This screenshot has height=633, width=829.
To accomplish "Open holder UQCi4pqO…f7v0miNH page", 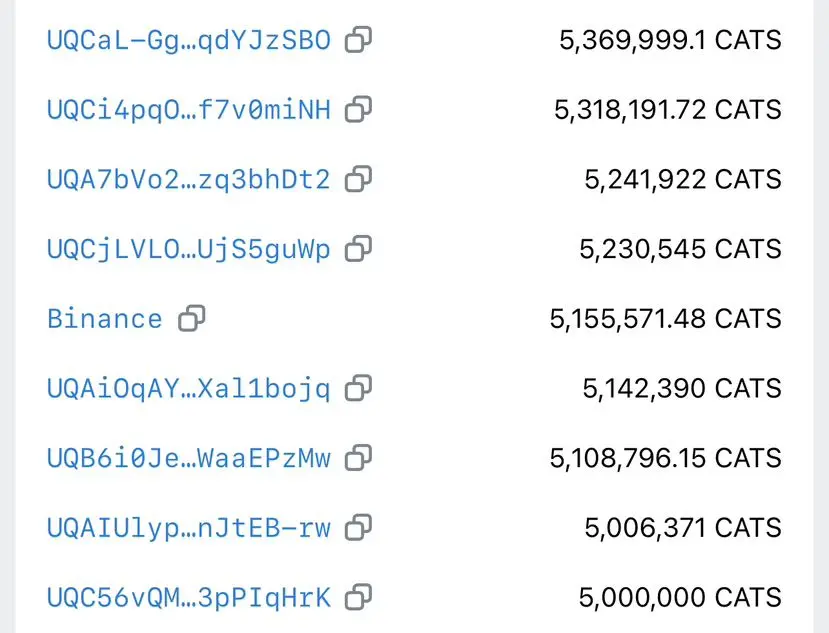I will coord(189,110).
